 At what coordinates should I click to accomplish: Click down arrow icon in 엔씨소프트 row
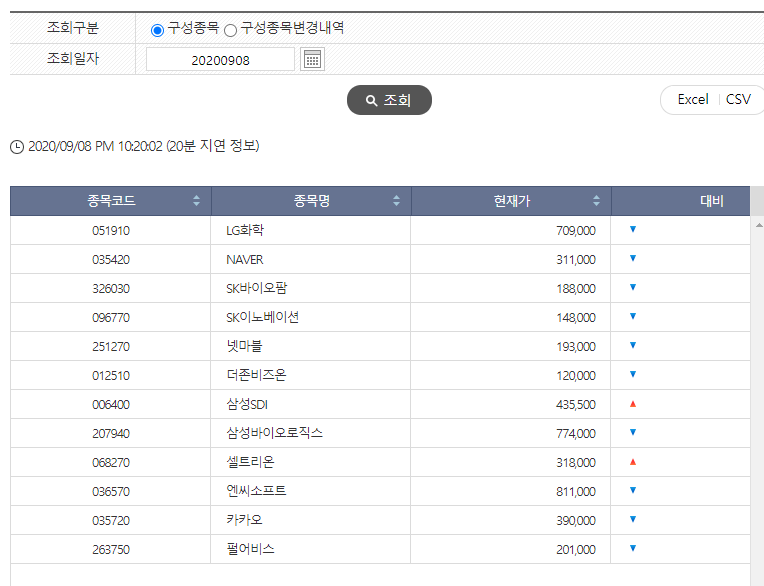pos(633,490)
